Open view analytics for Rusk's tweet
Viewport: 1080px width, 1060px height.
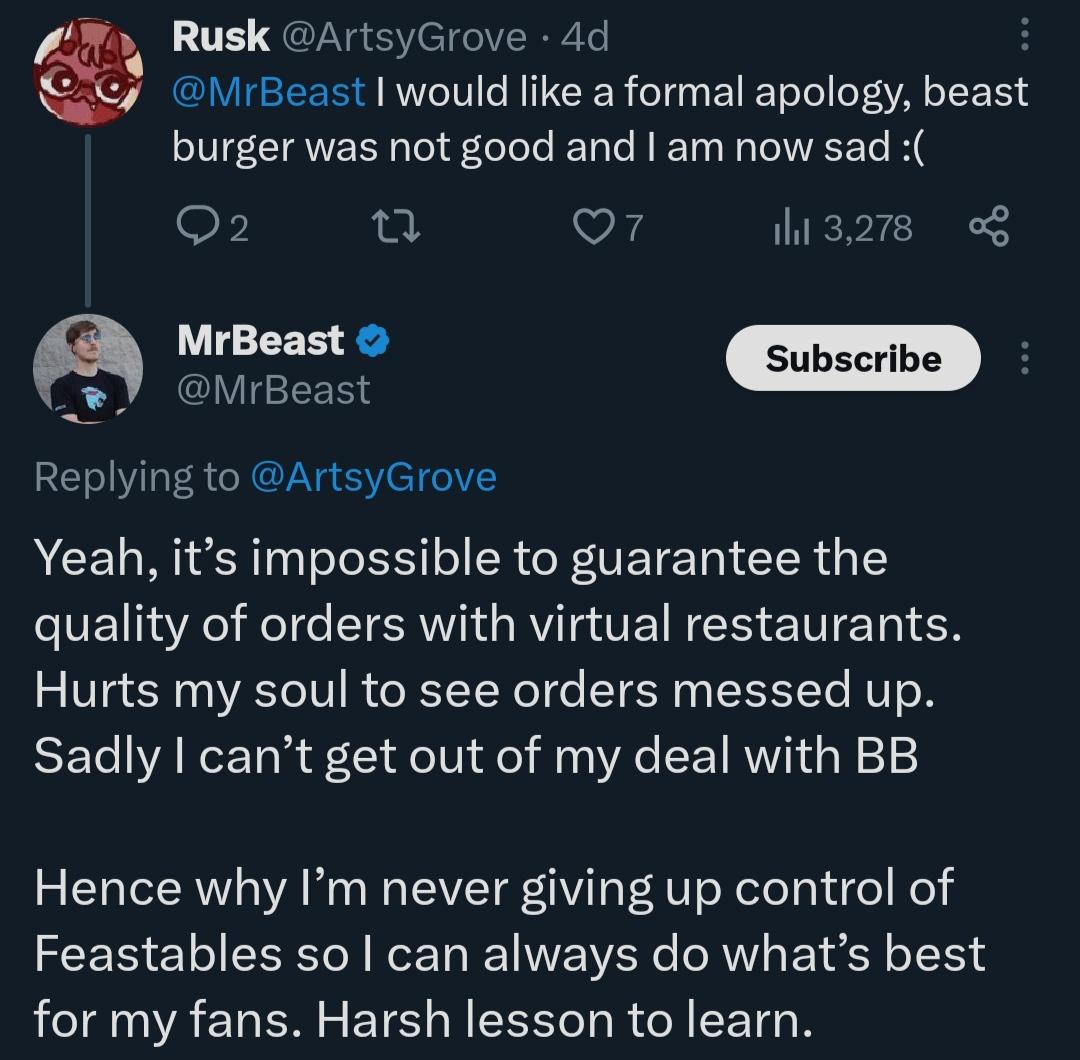pos(790,229)
